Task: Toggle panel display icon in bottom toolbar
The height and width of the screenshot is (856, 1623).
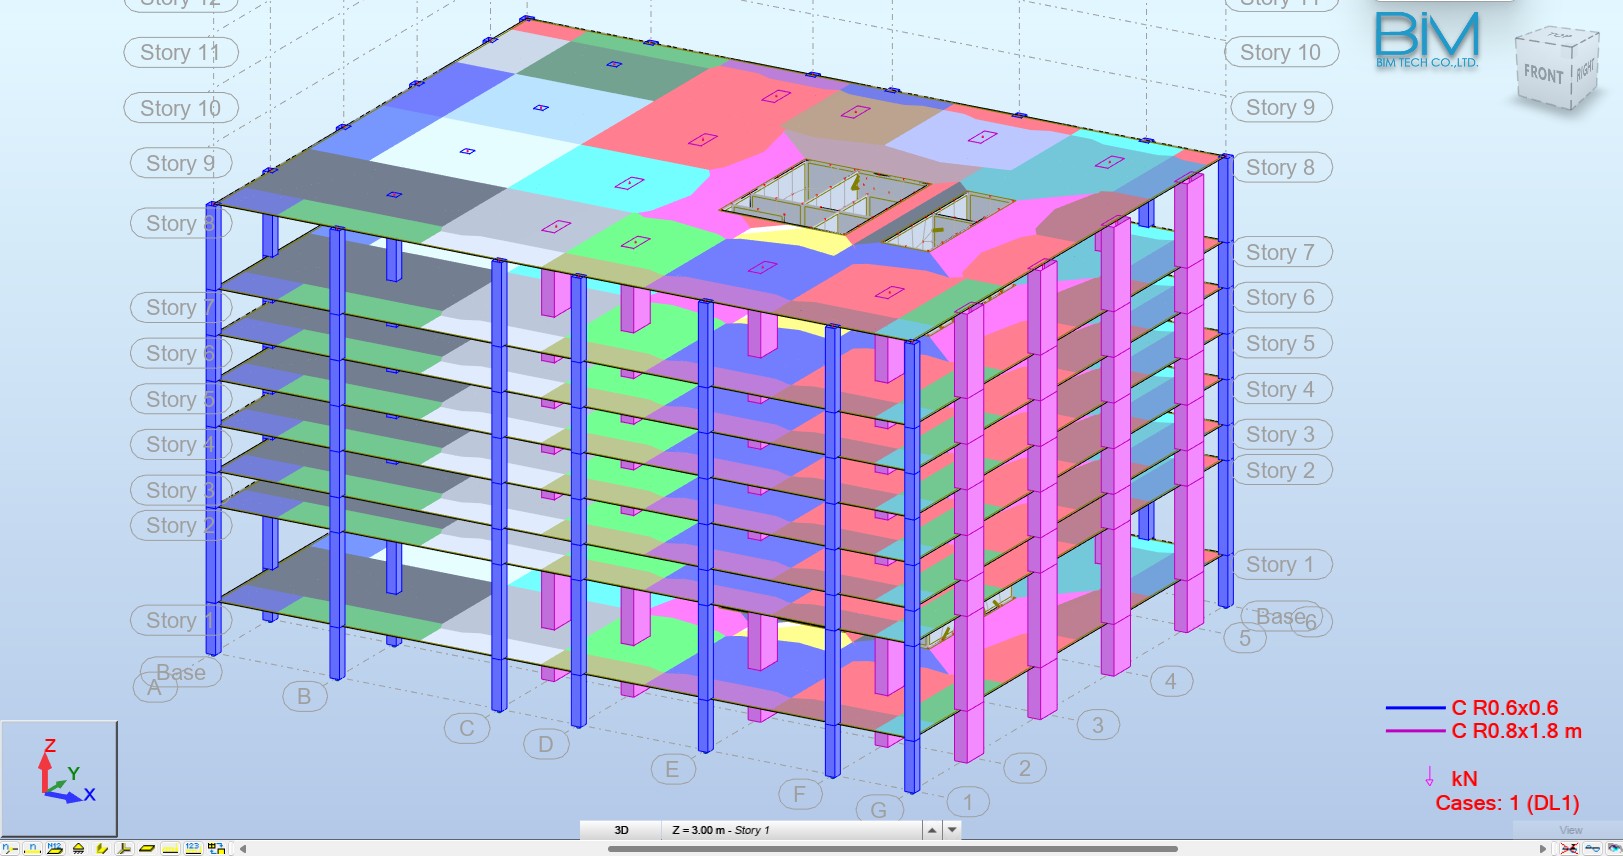Action: point(147,848)
